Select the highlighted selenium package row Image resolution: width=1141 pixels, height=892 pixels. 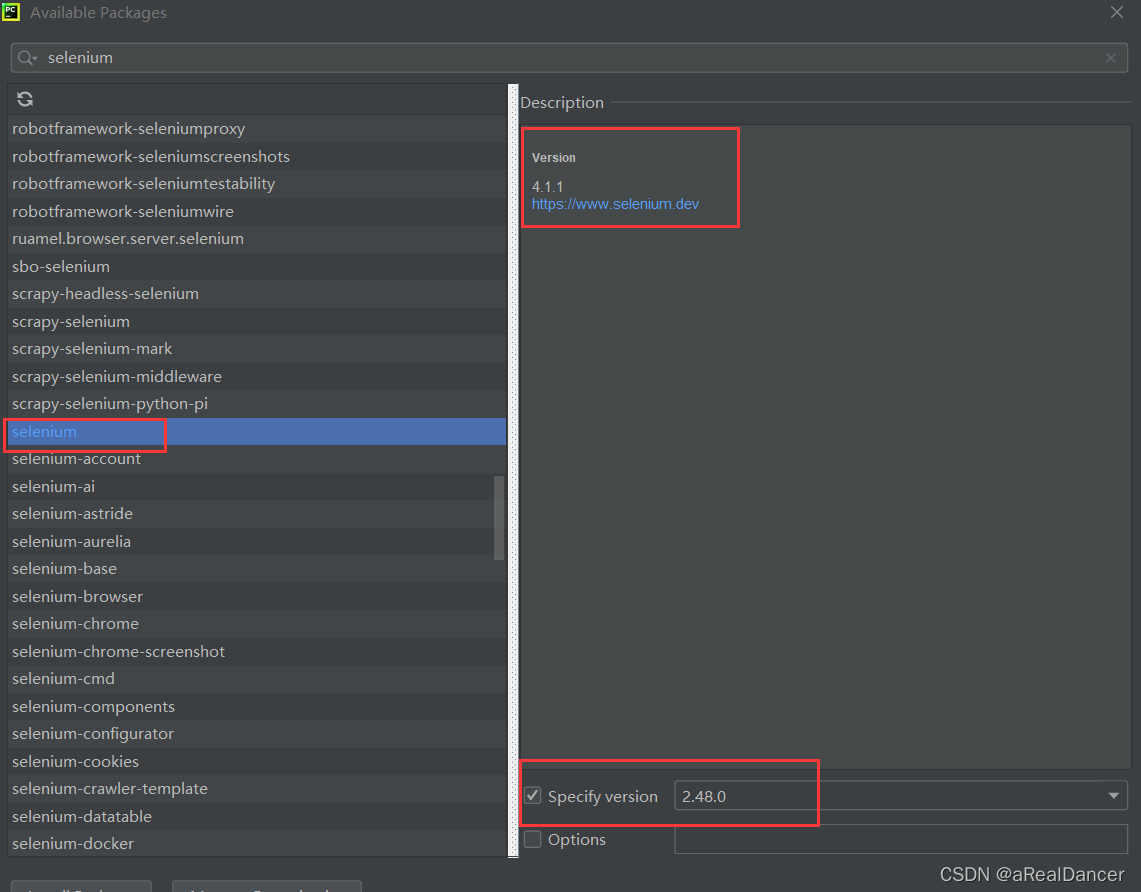click(257, 431)
